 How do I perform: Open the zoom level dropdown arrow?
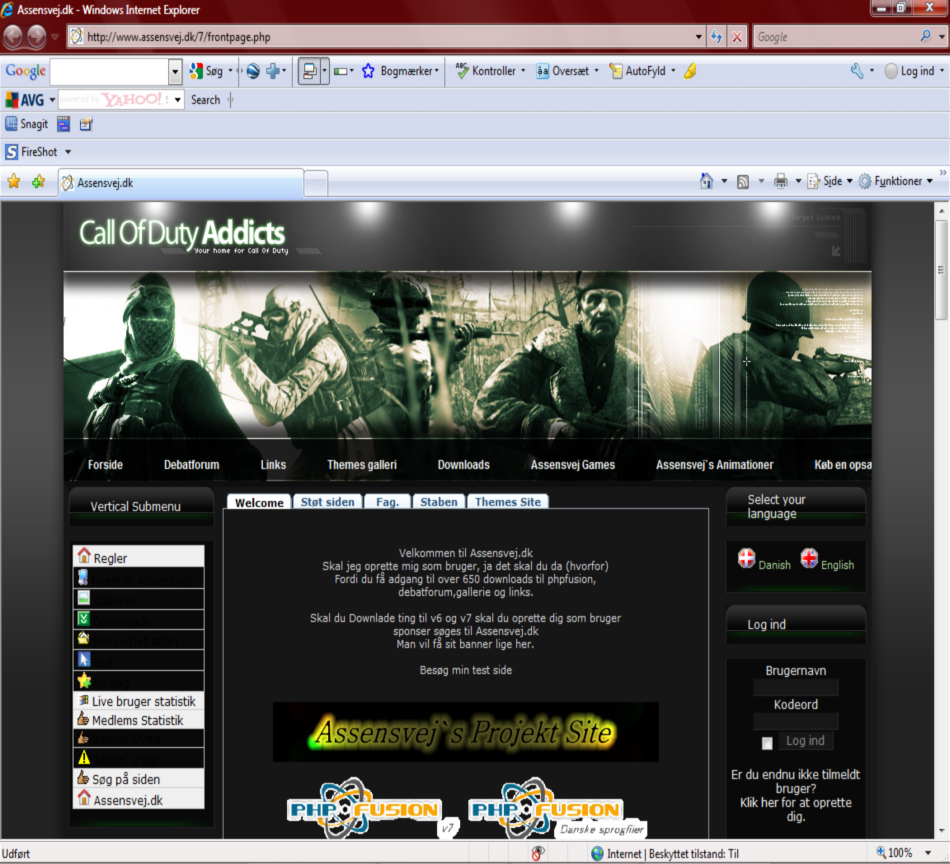[928, 853]
